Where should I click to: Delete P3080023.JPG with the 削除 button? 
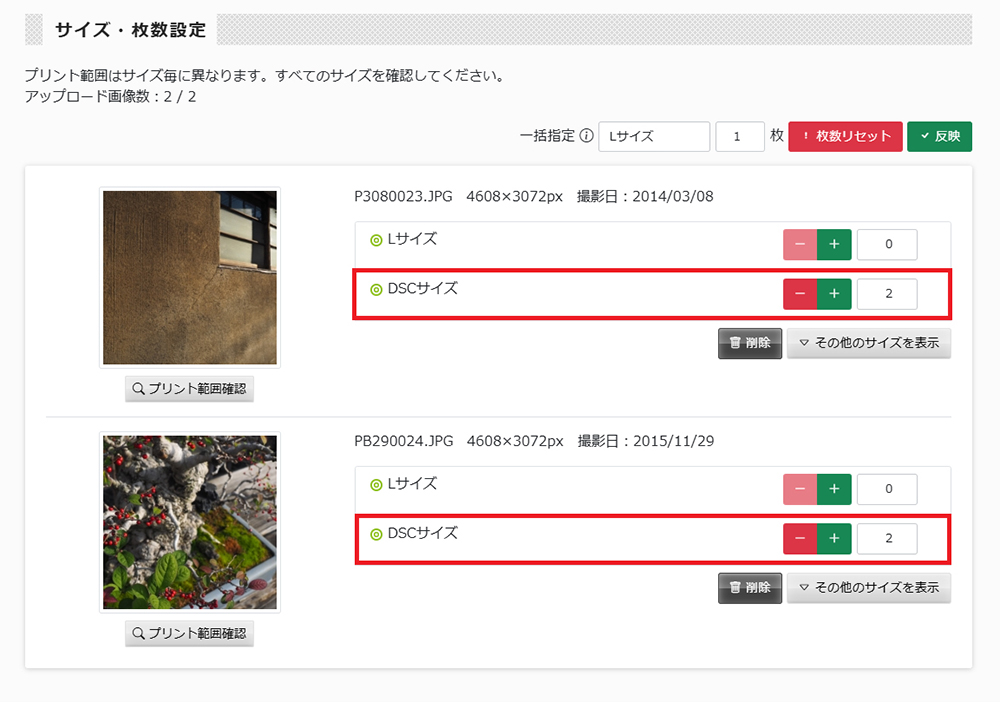click(x=749, y=343)
